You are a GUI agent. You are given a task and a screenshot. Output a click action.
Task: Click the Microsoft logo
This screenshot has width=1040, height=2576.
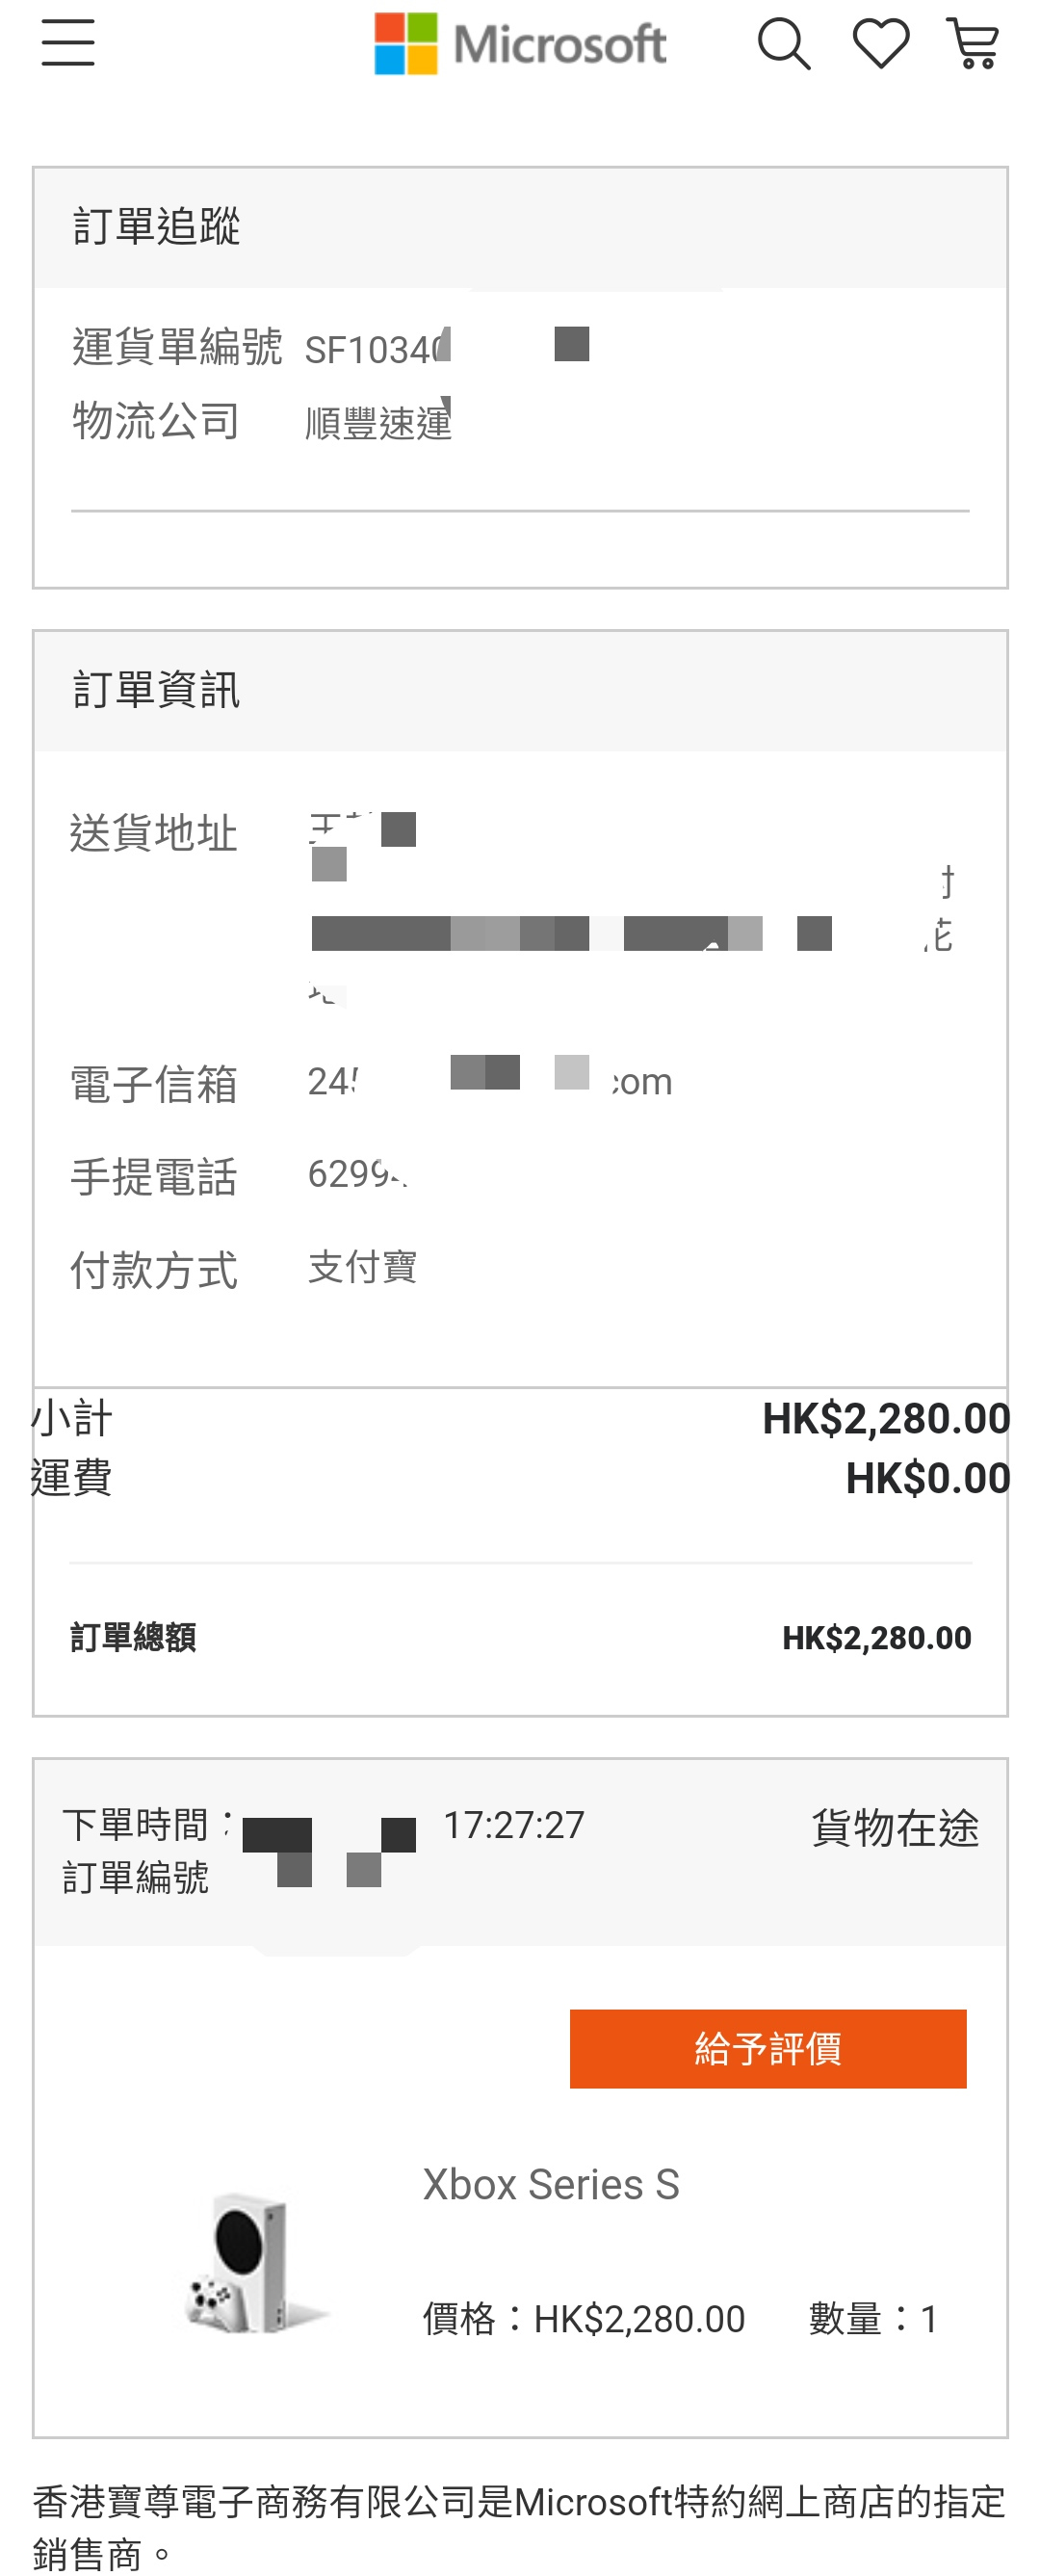[x=520, y=44]
